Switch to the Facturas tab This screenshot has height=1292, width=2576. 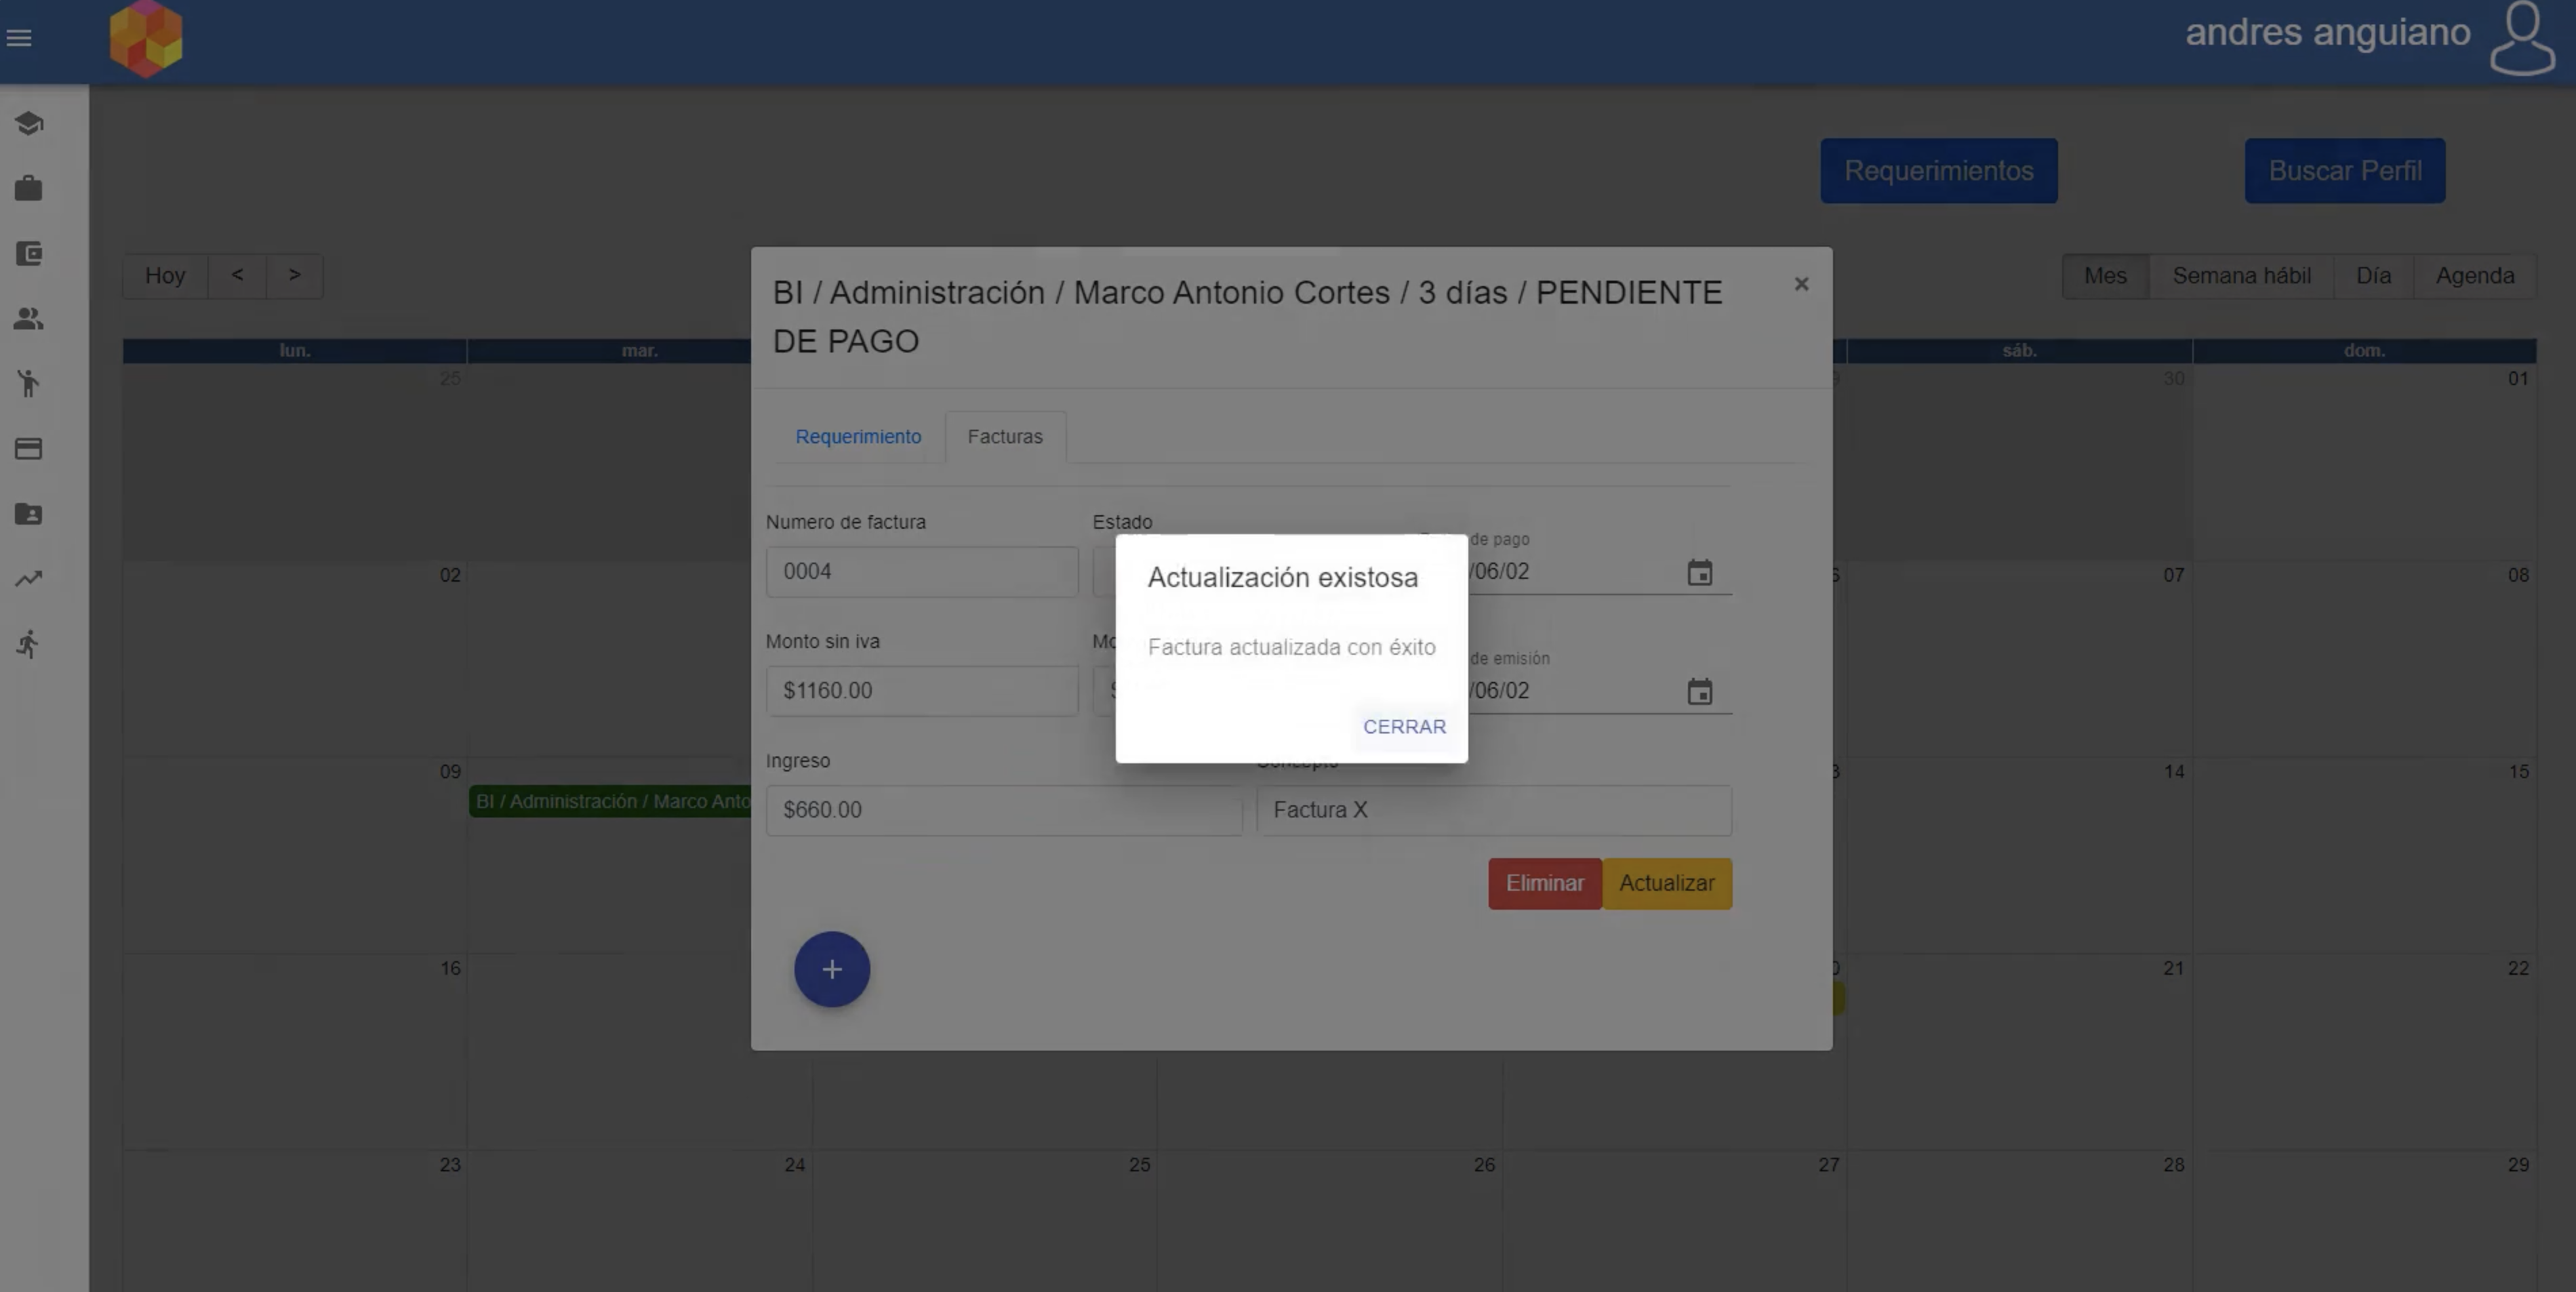1005,437
